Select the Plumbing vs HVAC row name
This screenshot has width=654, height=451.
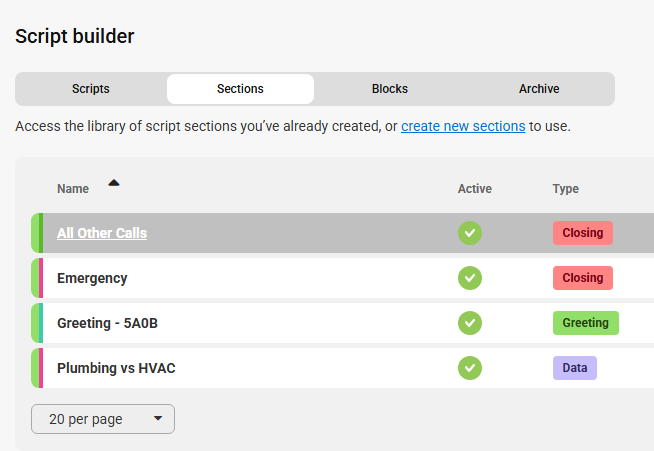[116, 368]
